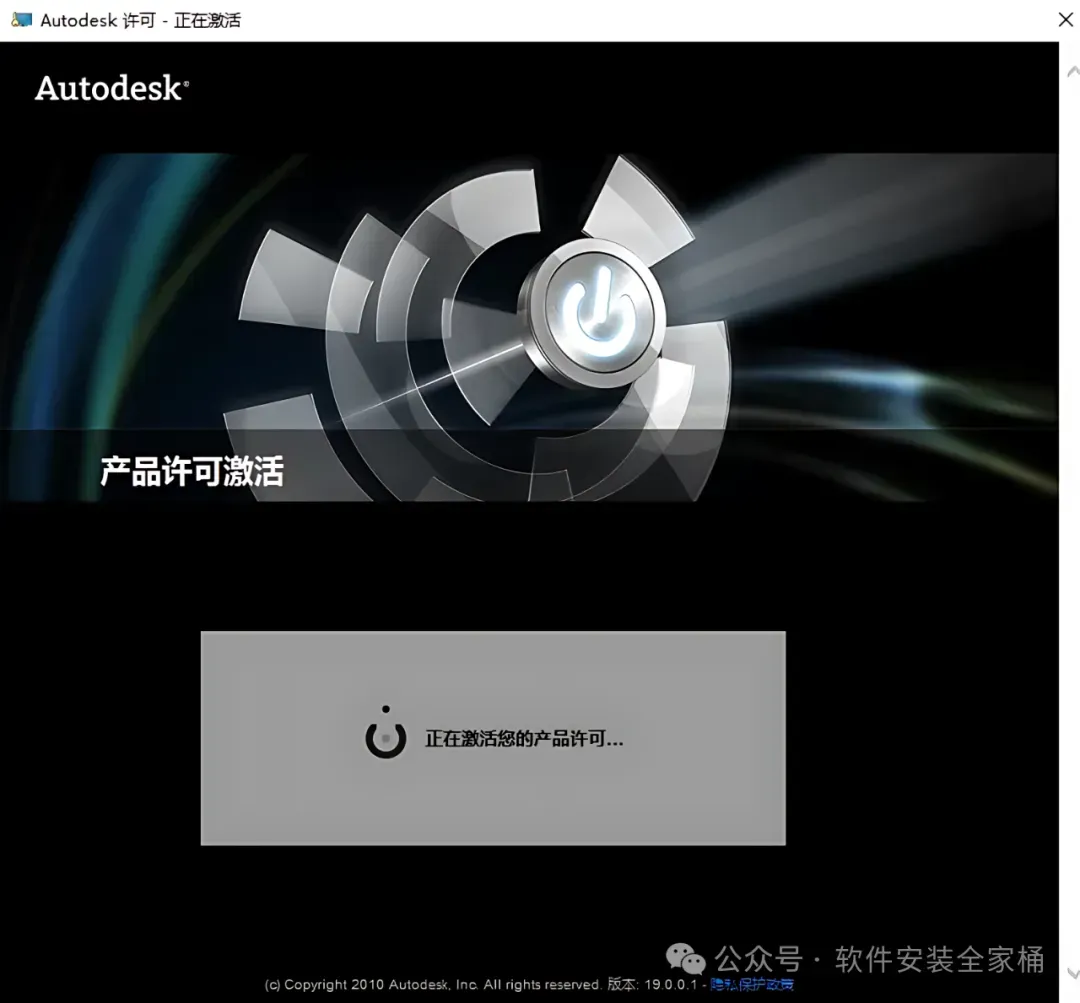The image size is (1080, 1003).
Task: Click the scrollbar up arrow
Action: click(1073, 72)
